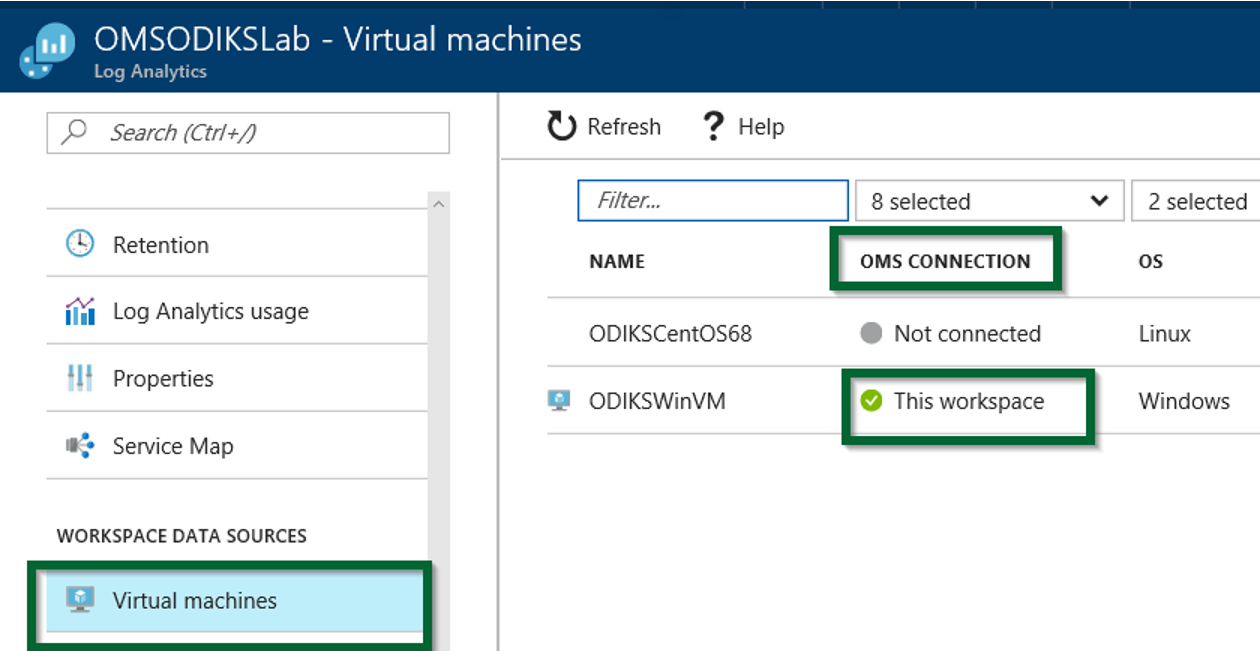The height and width of the screenshot is (651, 1260).
Task: Click the 'OMSODIKSLab - Virtual machines' title
Action: click(x=338, y=40)
